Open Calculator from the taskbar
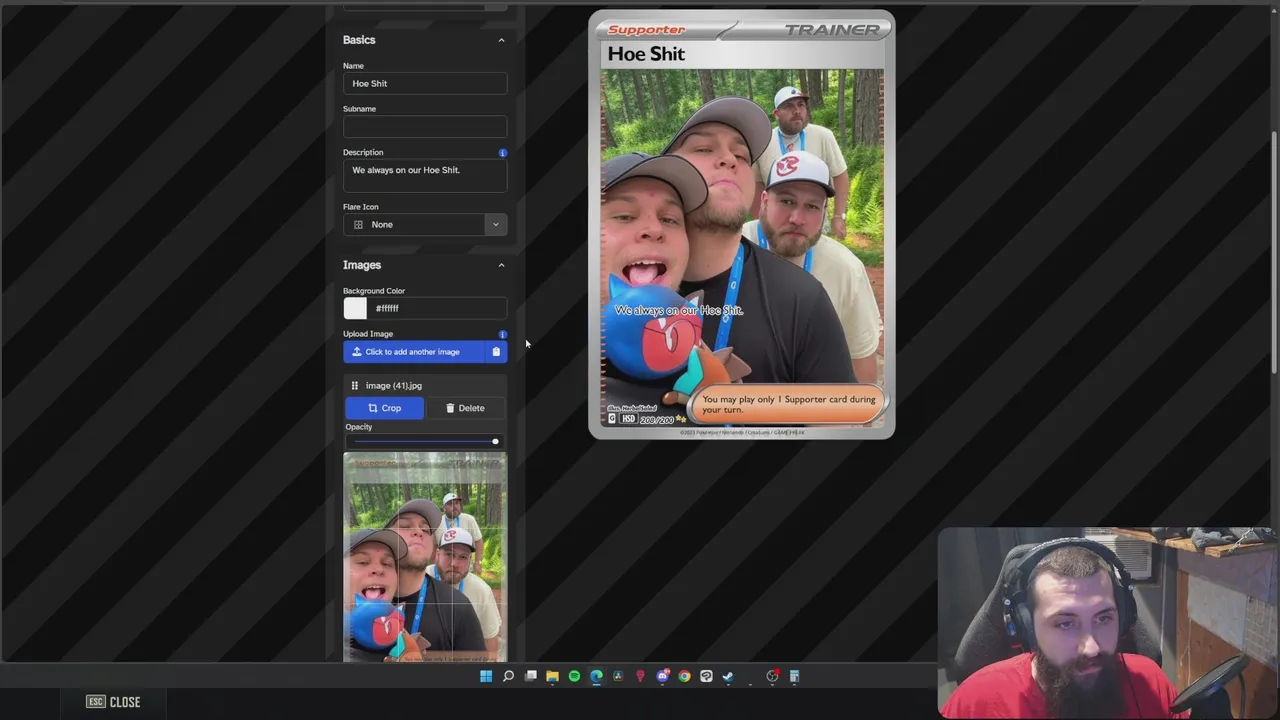The width and height of the screenshot is (1280, 720). point(794,677)
